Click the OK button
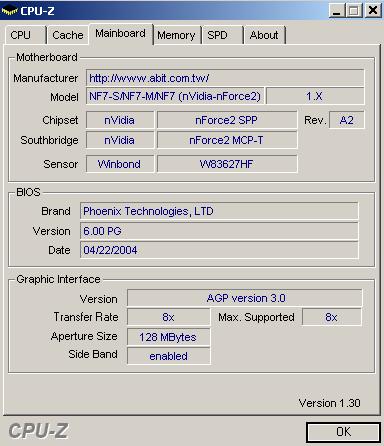This screenshot has height=446, width=384. coord(343,432)
